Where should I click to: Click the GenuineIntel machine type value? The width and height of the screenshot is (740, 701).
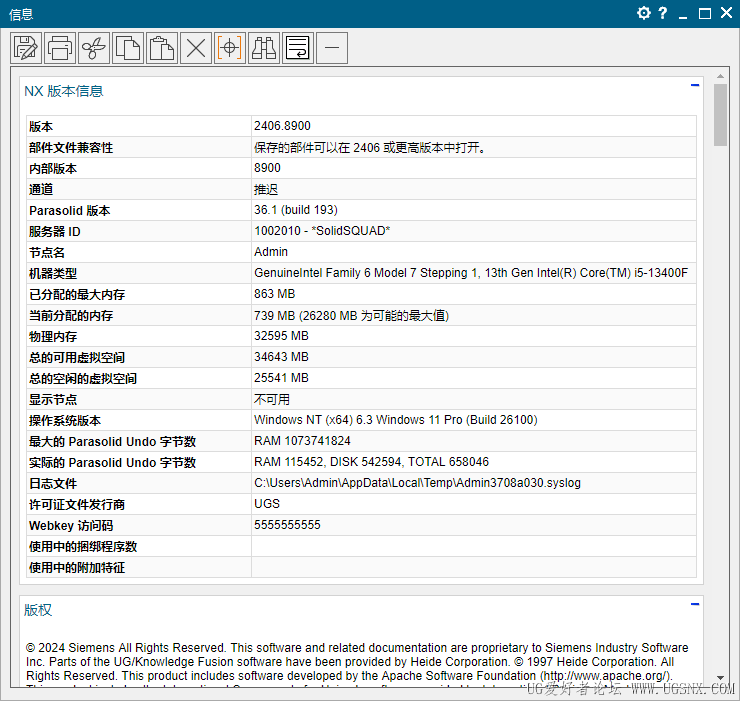coord(471,273)
